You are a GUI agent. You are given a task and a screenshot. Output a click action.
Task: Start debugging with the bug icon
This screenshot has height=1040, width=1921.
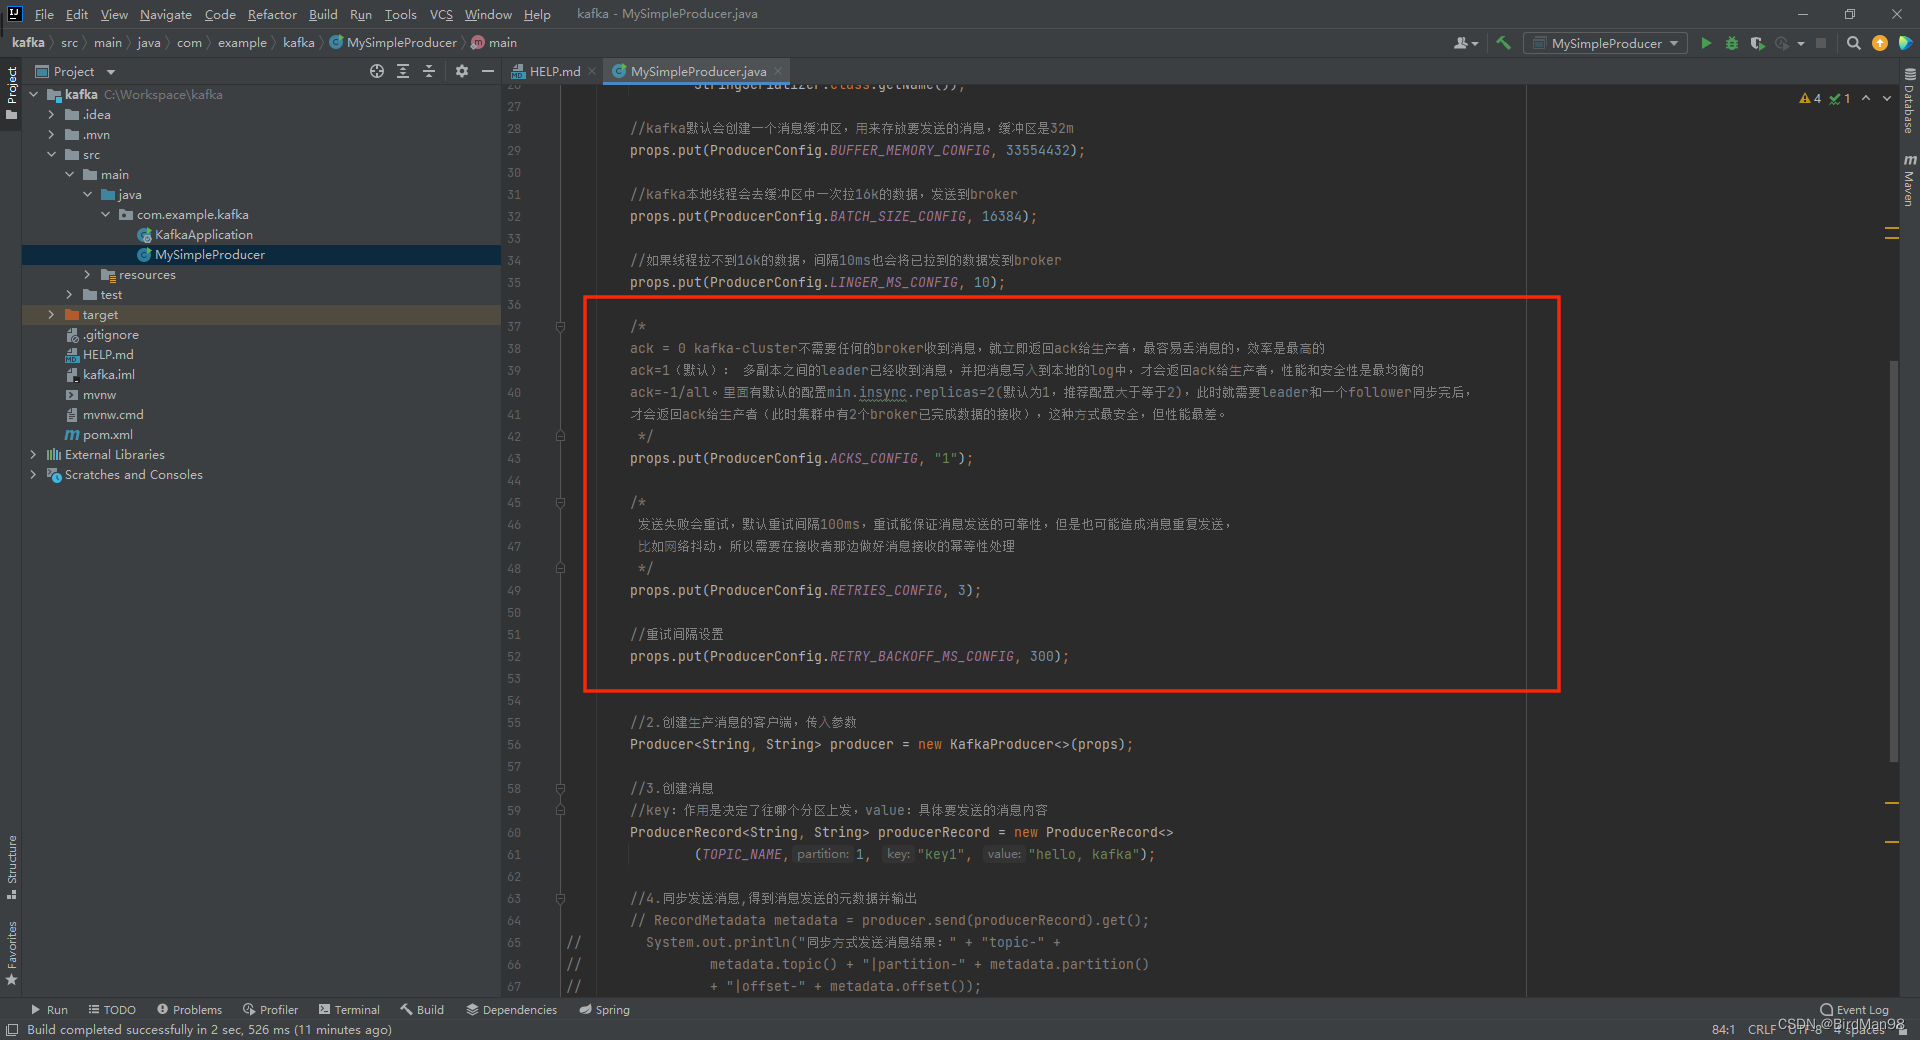pos(1732,43)
